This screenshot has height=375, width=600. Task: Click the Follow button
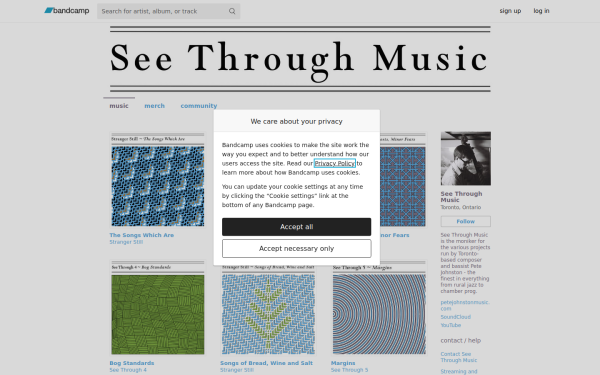466,222
